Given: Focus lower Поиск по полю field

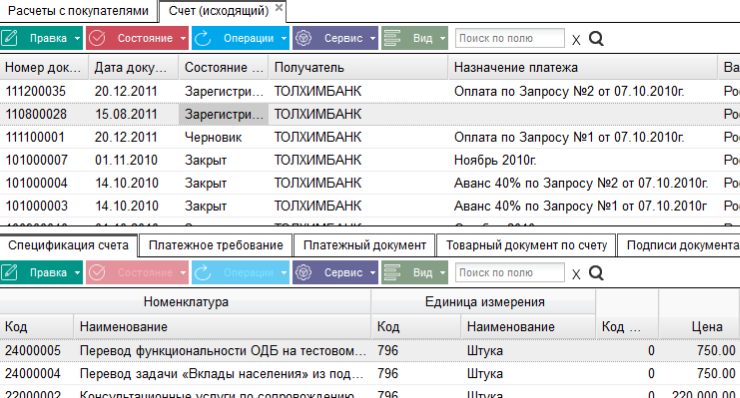Looking at the screenshot, I should tap(509, 272).
